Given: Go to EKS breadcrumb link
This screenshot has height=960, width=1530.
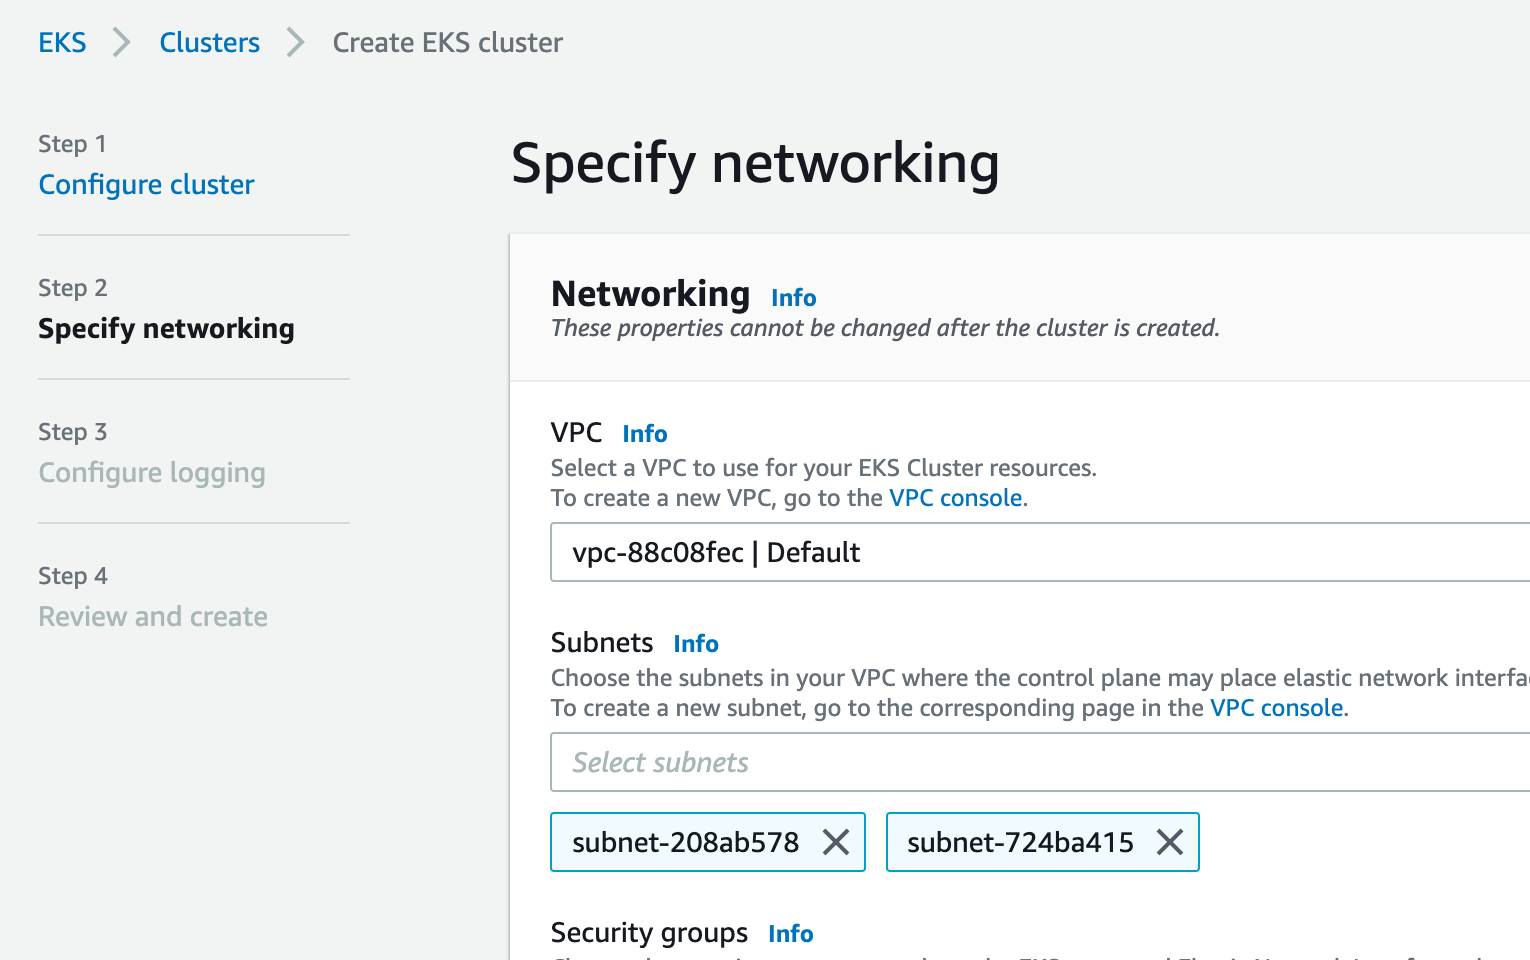Looking at the screenshot, I should pos(62,43).
